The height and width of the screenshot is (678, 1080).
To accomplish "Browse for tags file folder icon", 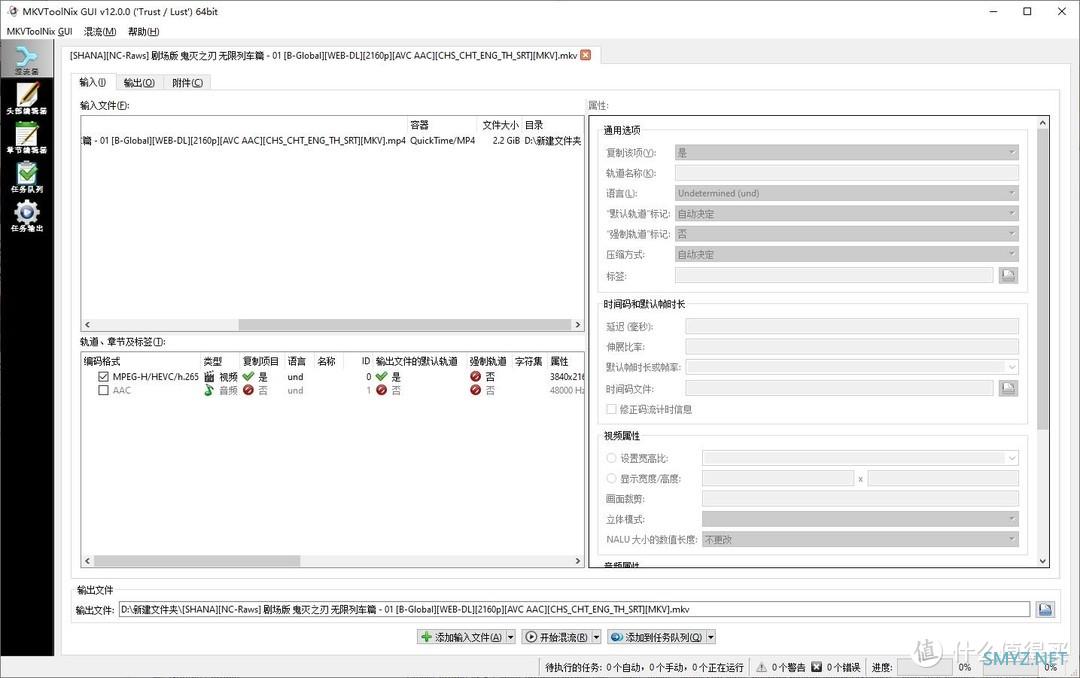I will coord(1008,276).
